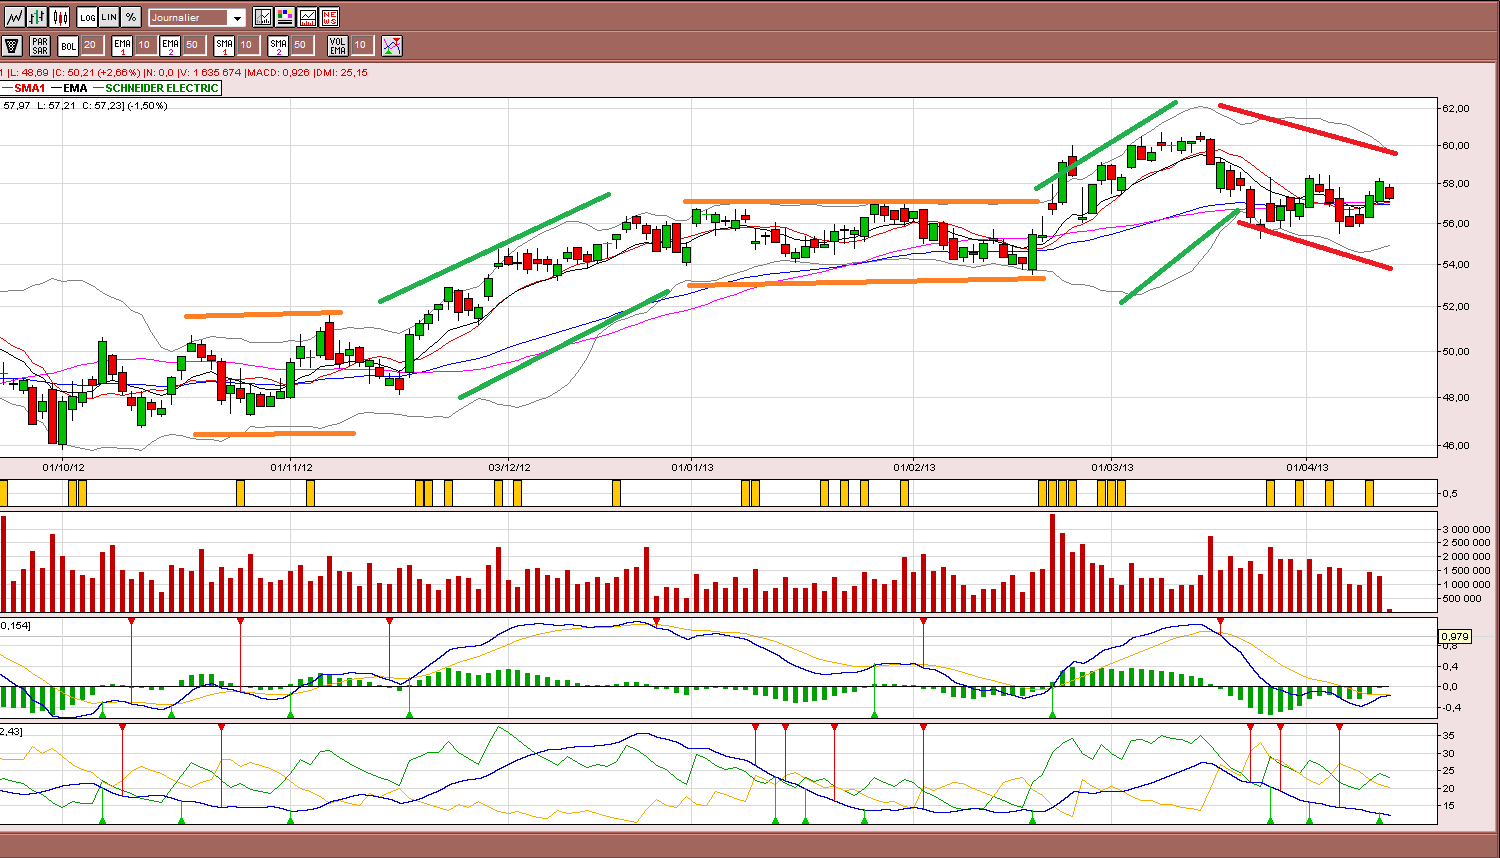
Task: Click the indicator panels chart icon
Action: pos(308,17)
